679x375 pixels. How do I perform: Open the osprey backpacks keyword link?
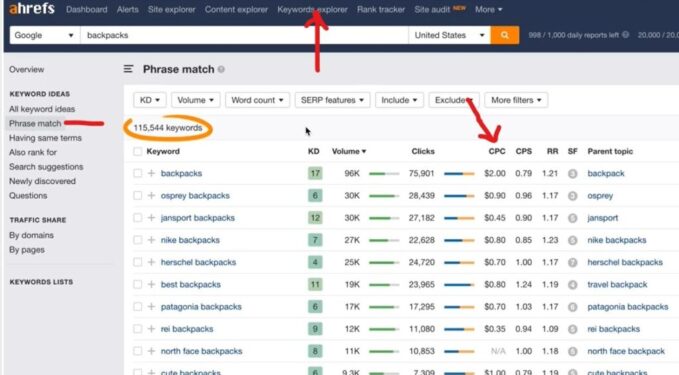pyautogui.click(x=195, y=196)
